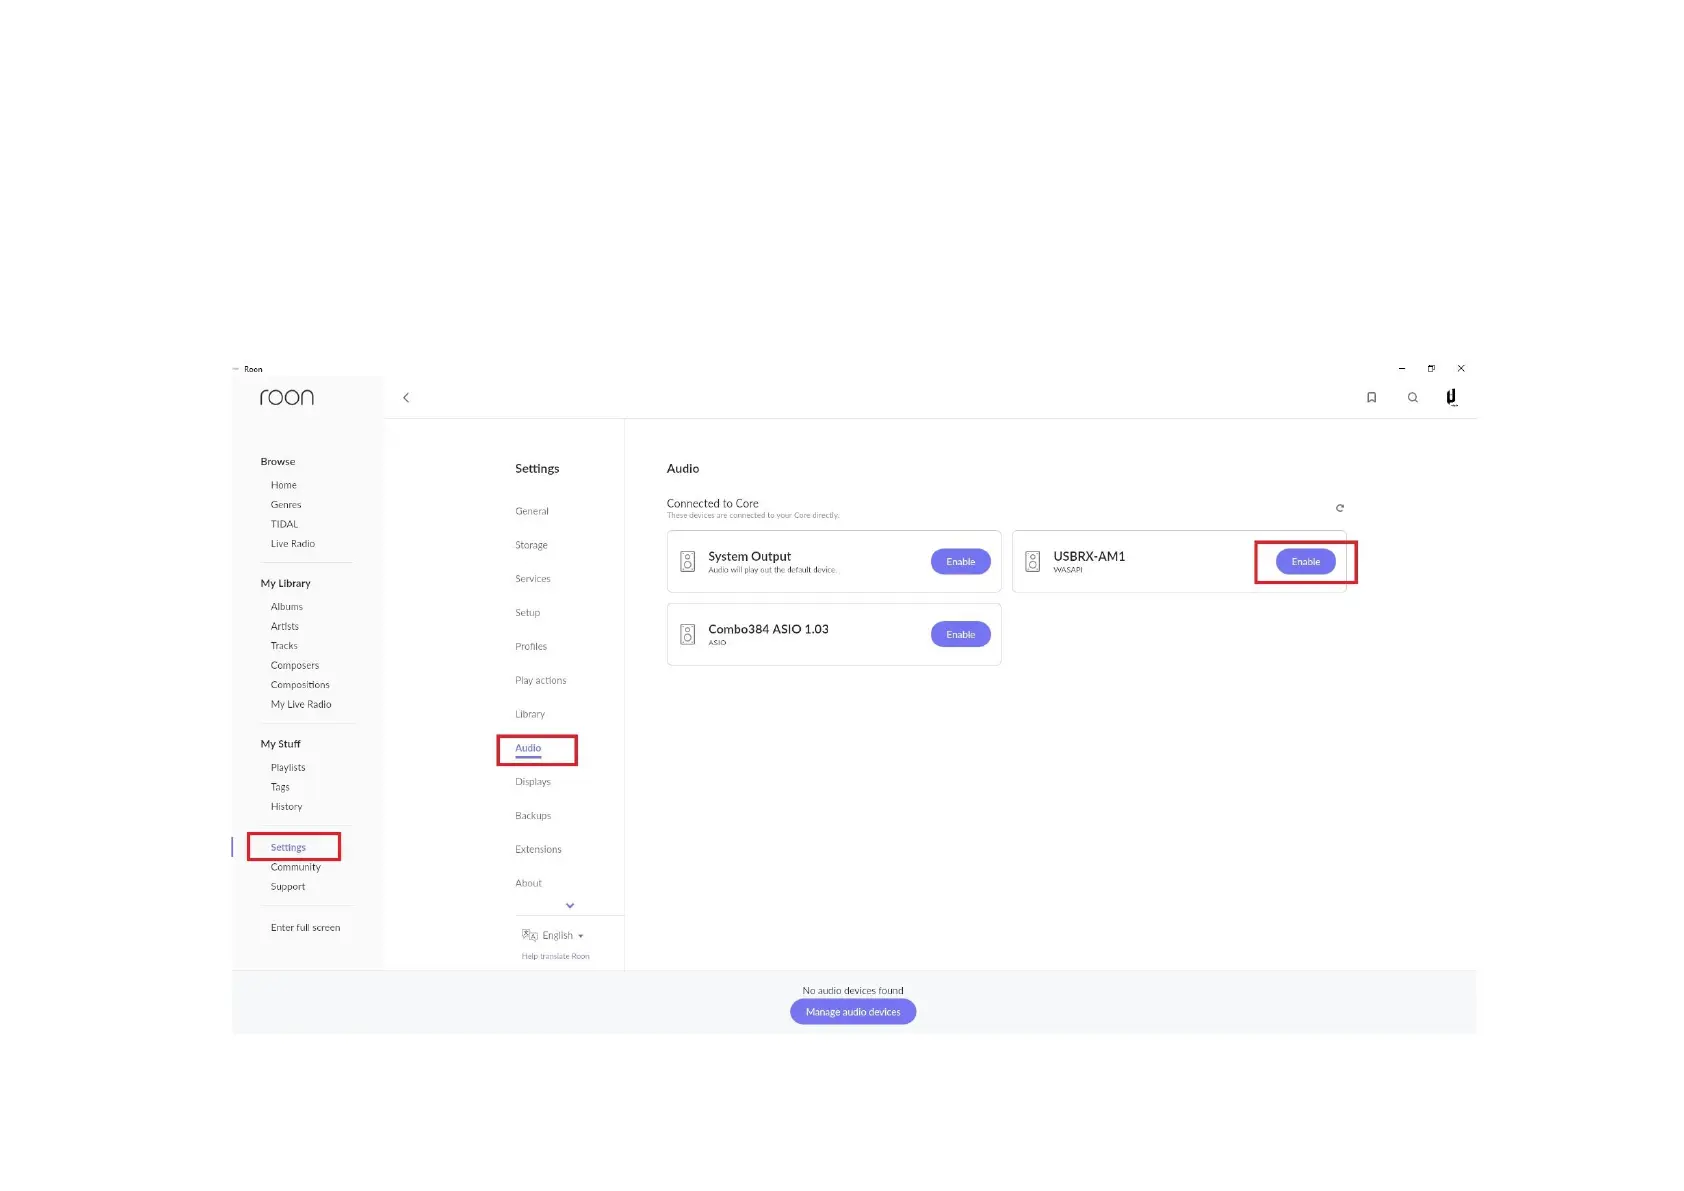Image resolution: width=1684 pixels, height=1191 pixels.
Task: Click the search magnifier icon
Action: click(x=1412, y=398)
